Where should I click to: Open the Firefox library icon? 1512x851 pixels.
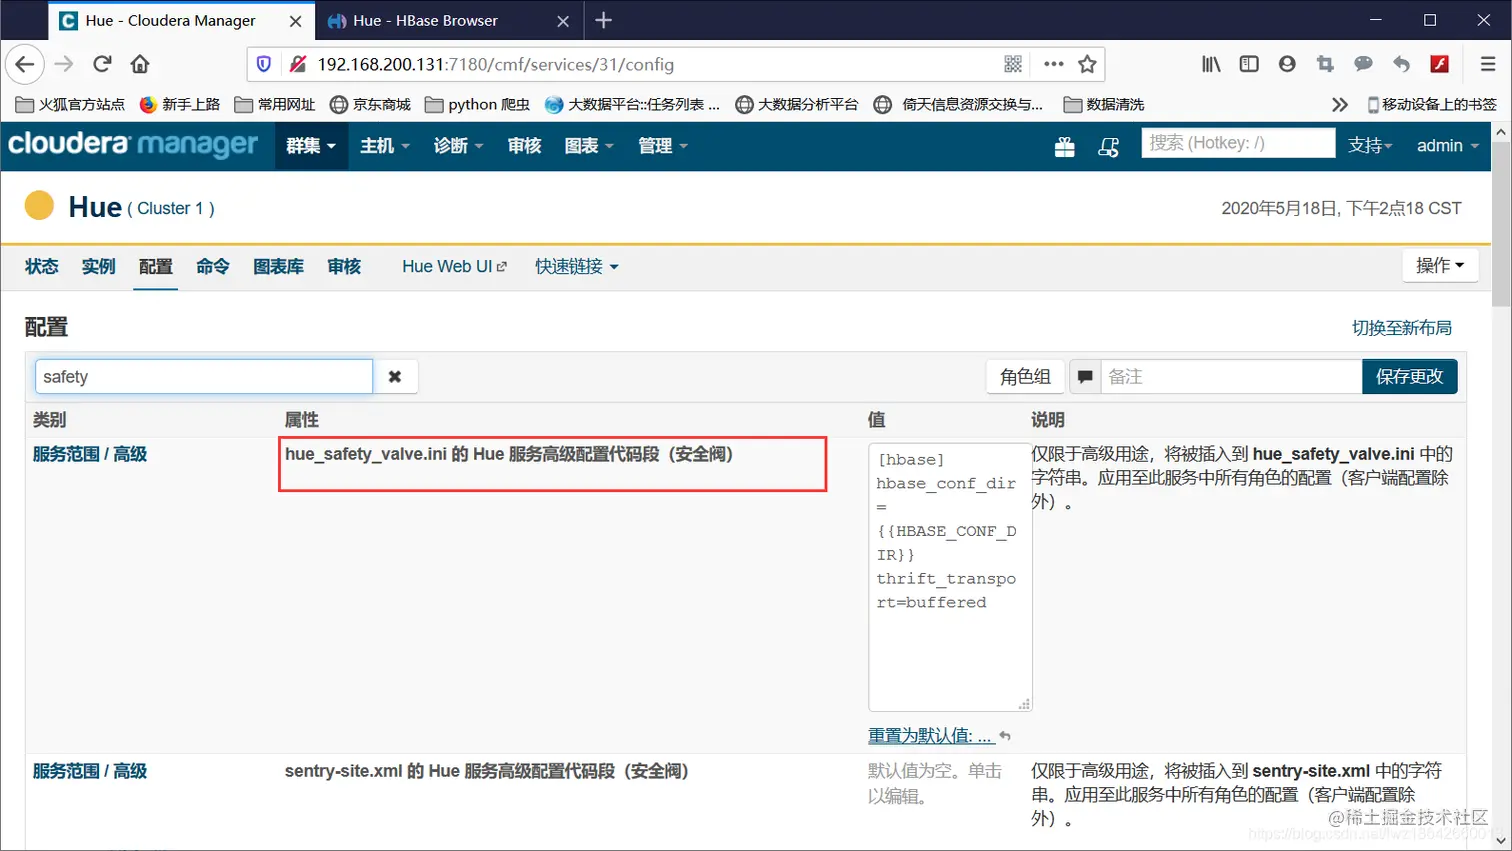pos(1211,64)
